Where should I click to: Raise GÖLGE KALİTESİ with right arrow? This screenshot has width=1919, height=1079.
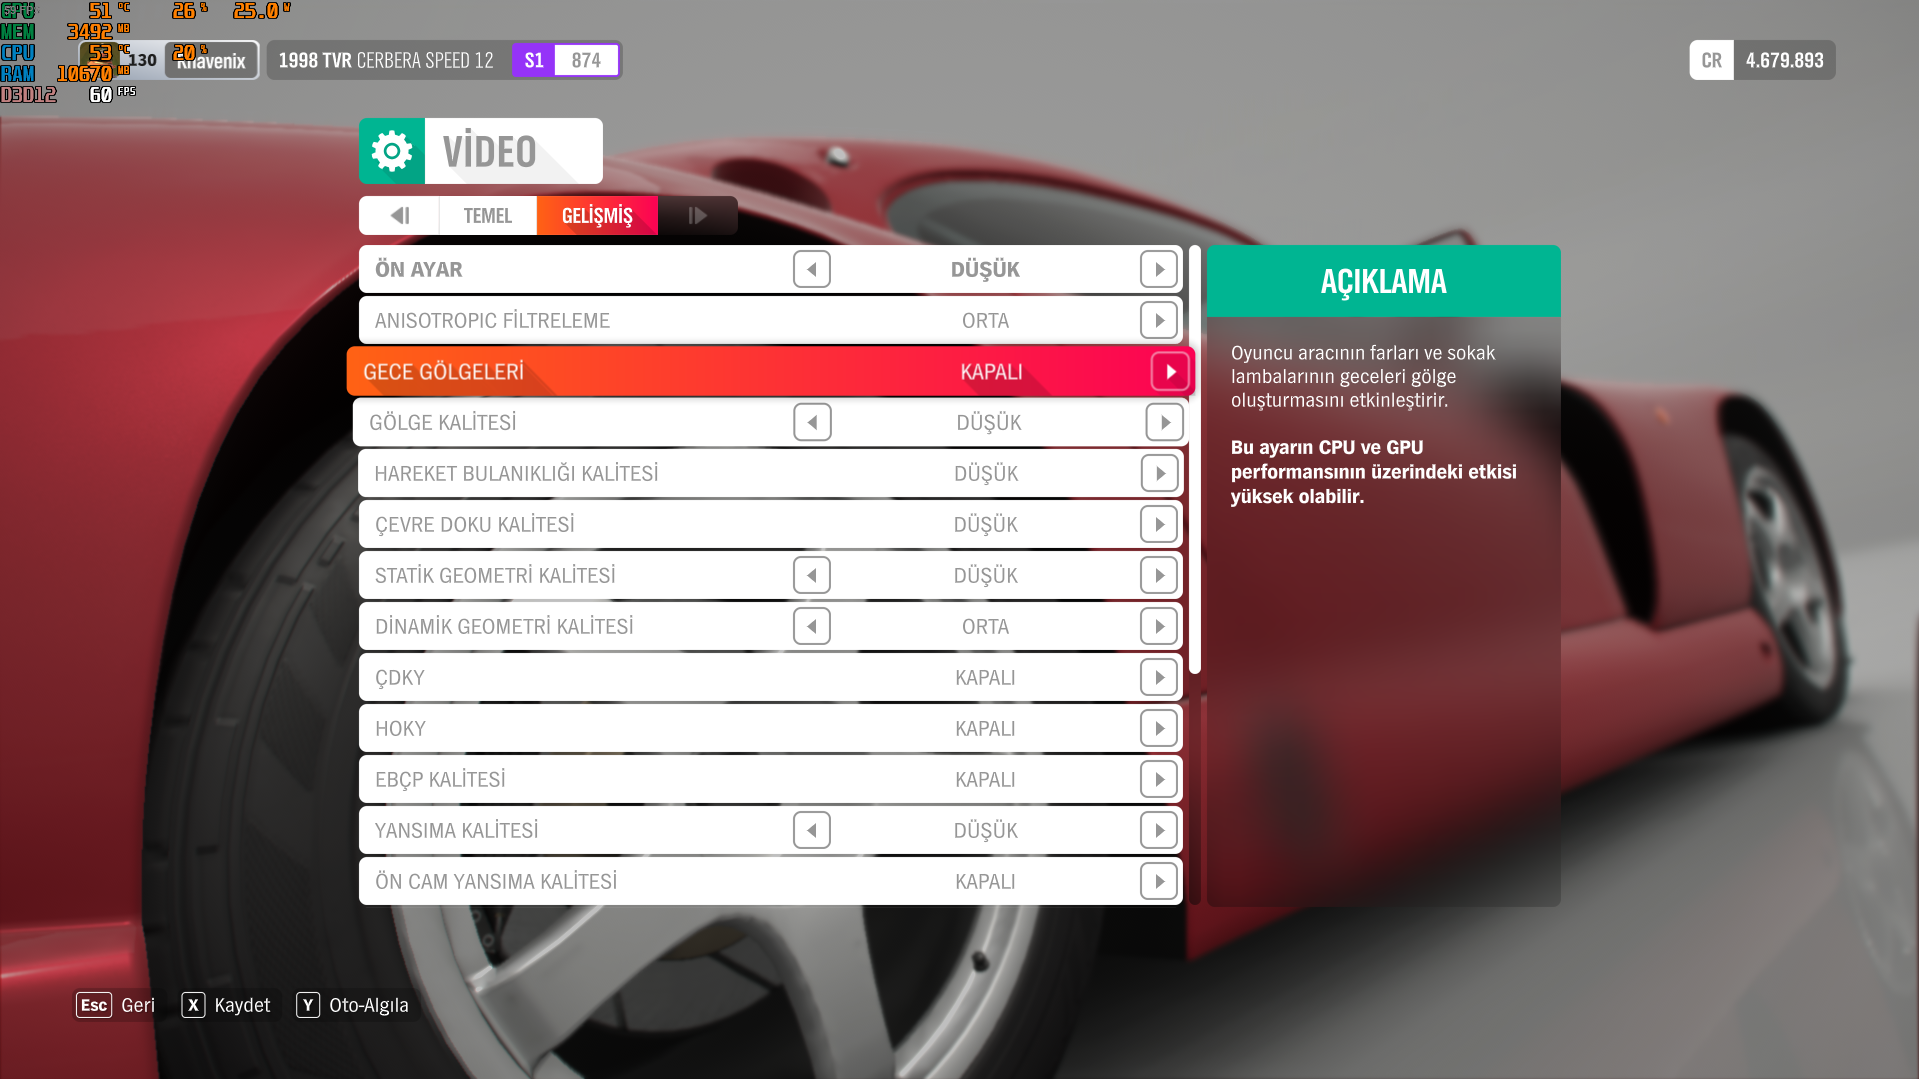coord(1165,422)
